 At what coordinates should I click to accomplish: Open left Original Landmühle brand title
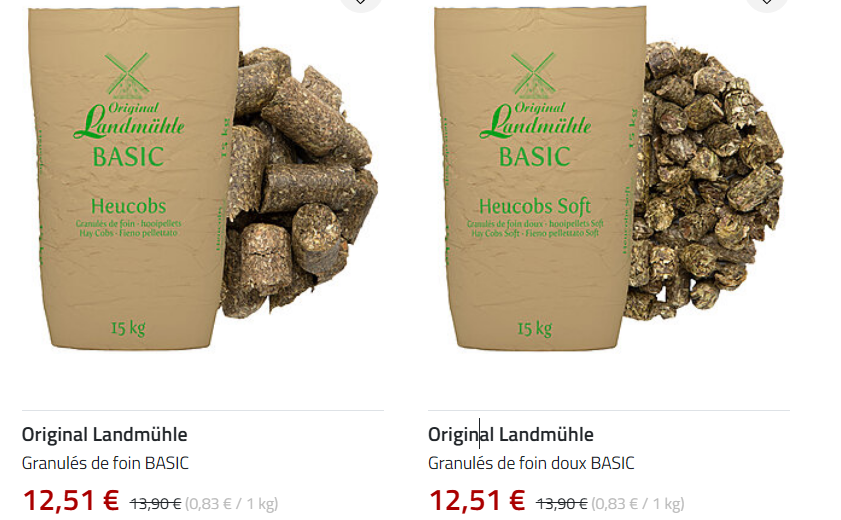[x=105, y=434]
